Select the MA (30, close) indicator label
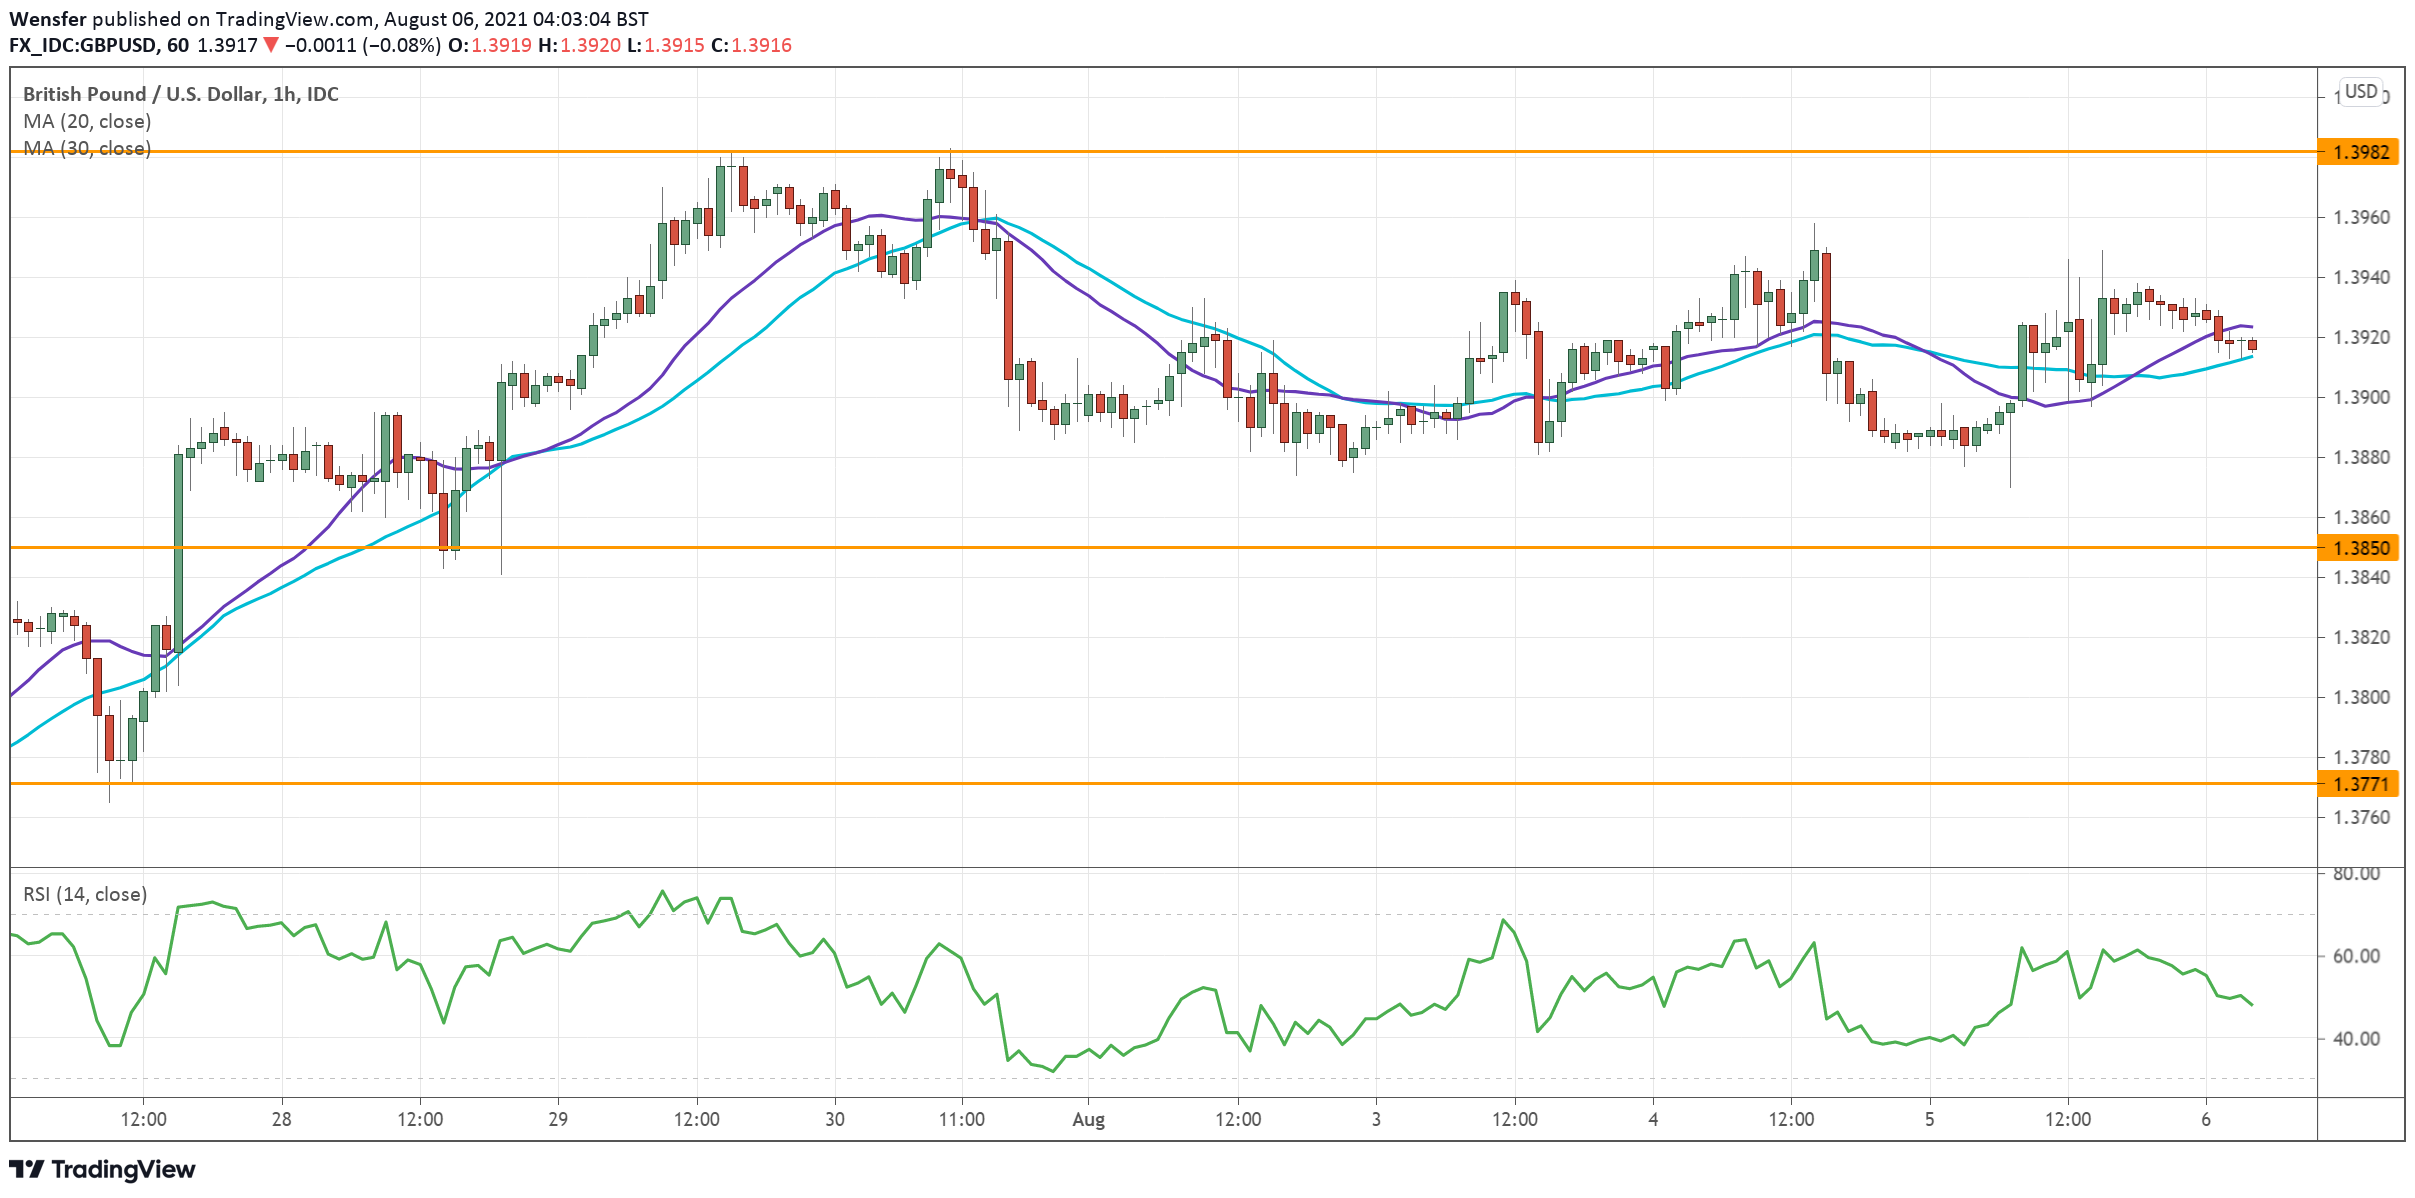This screenshot has width=2415, height=1198. click(87, 148)
